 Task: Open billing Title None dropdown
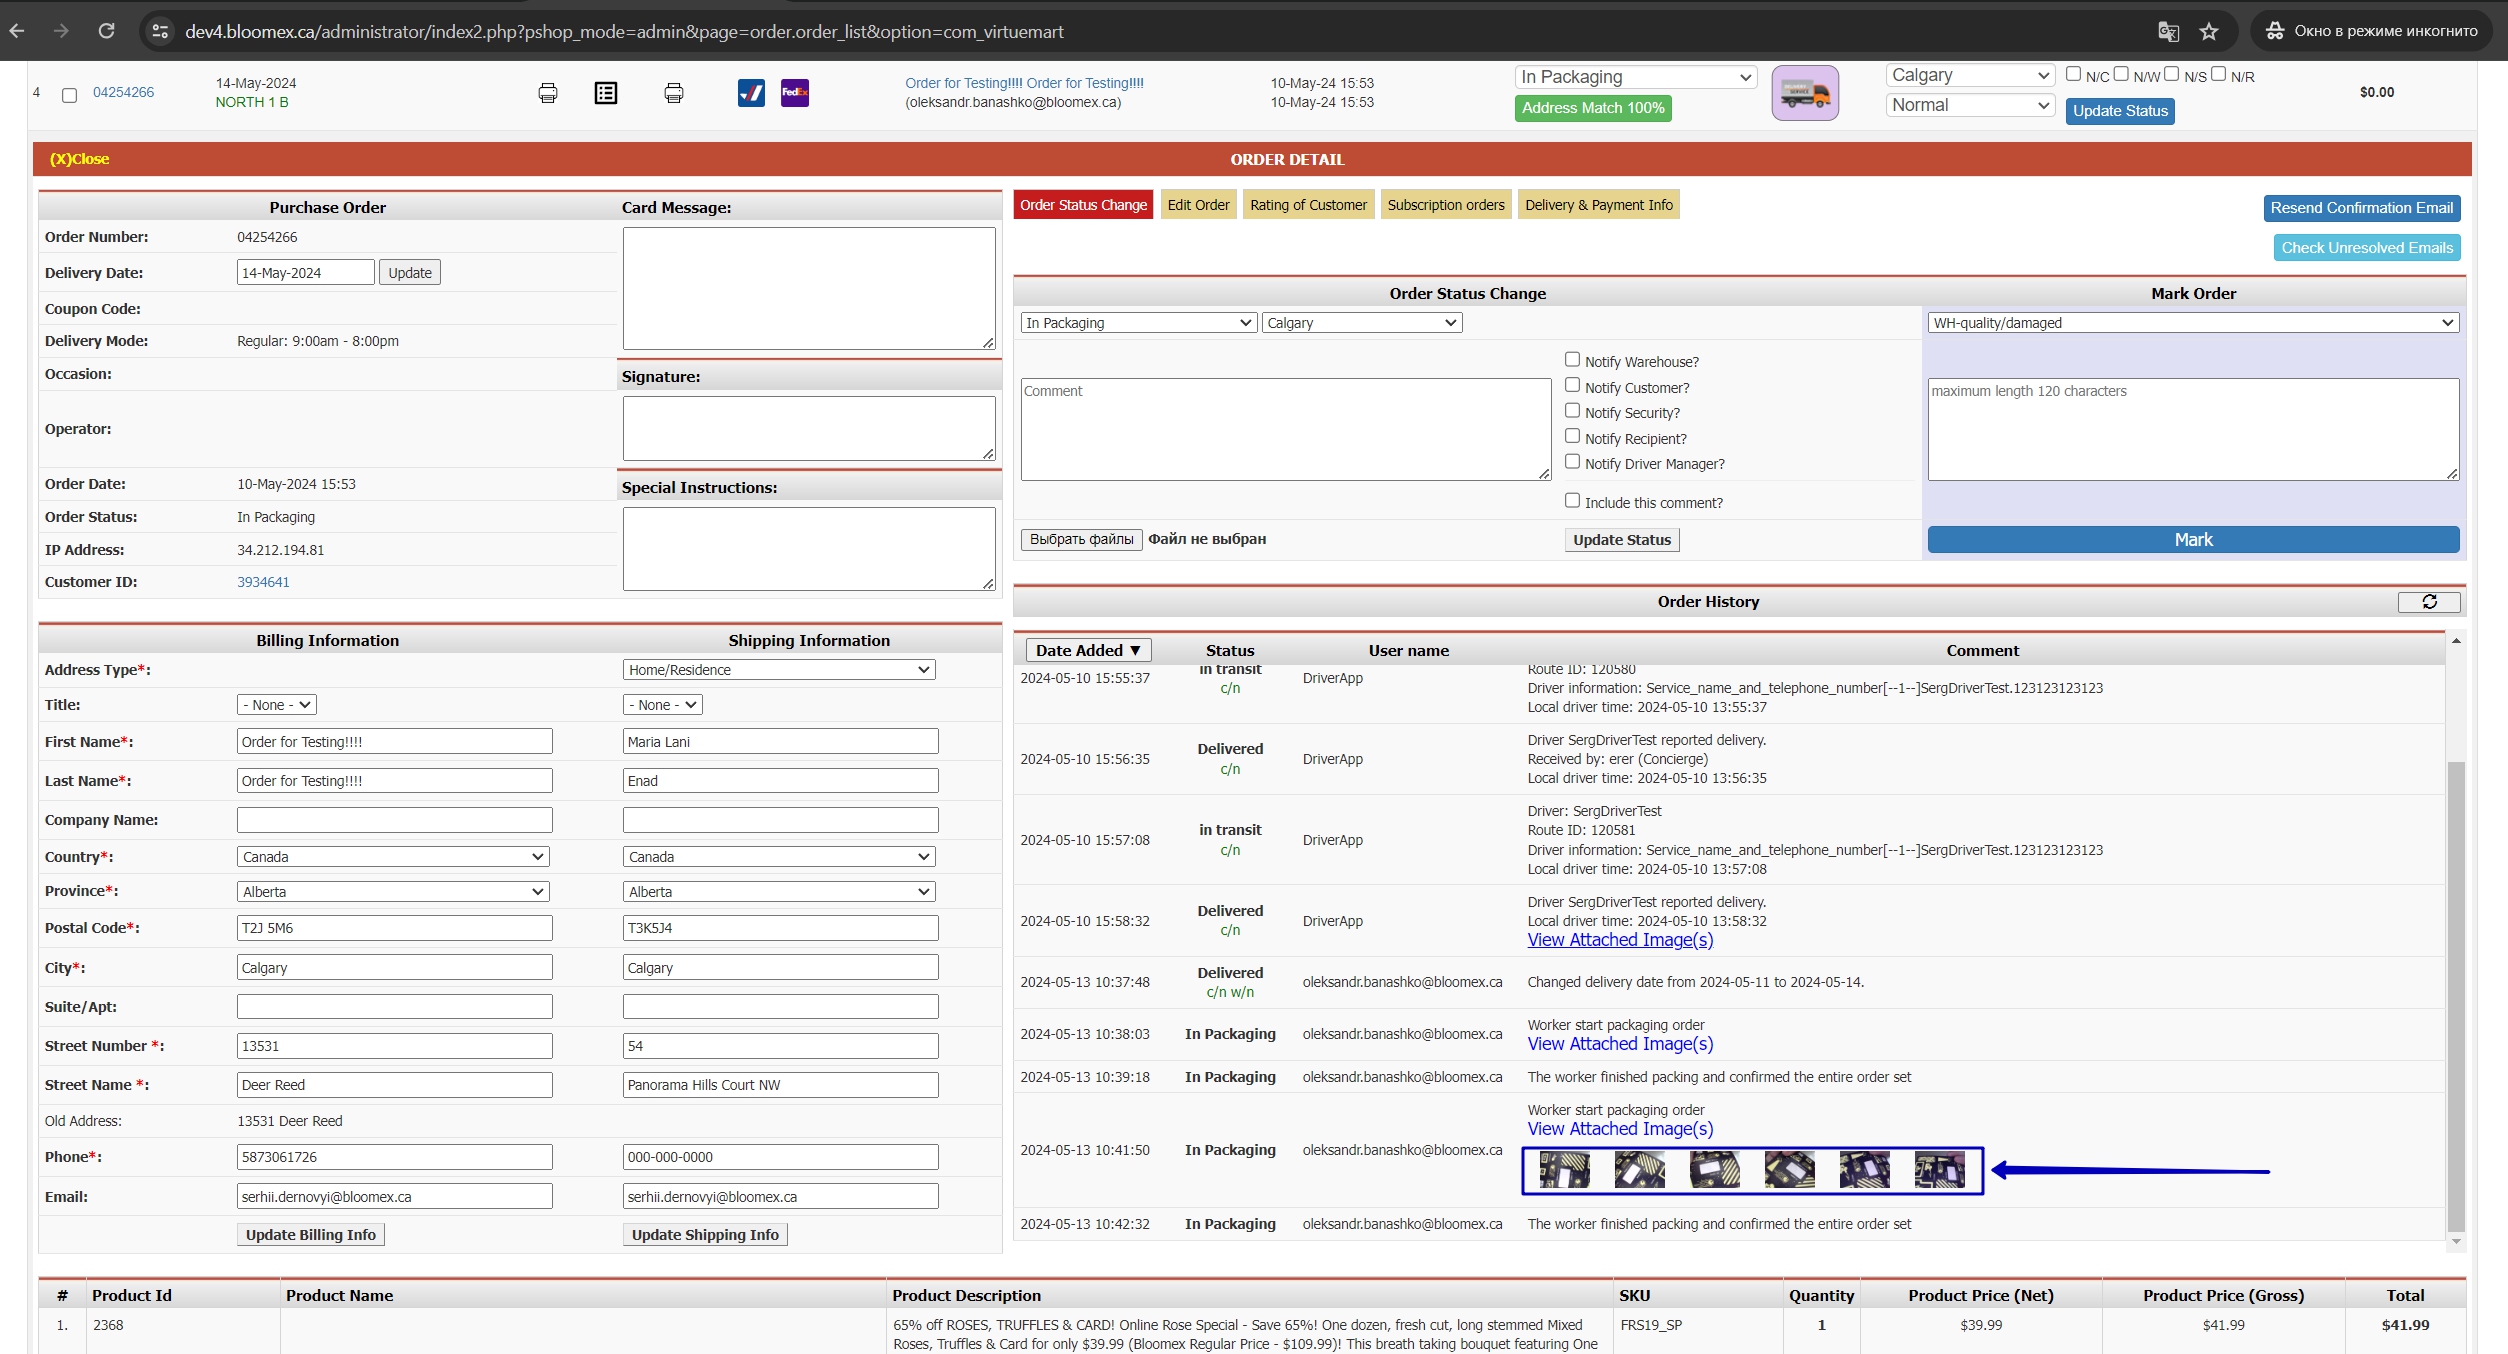[x=277, y=705]
